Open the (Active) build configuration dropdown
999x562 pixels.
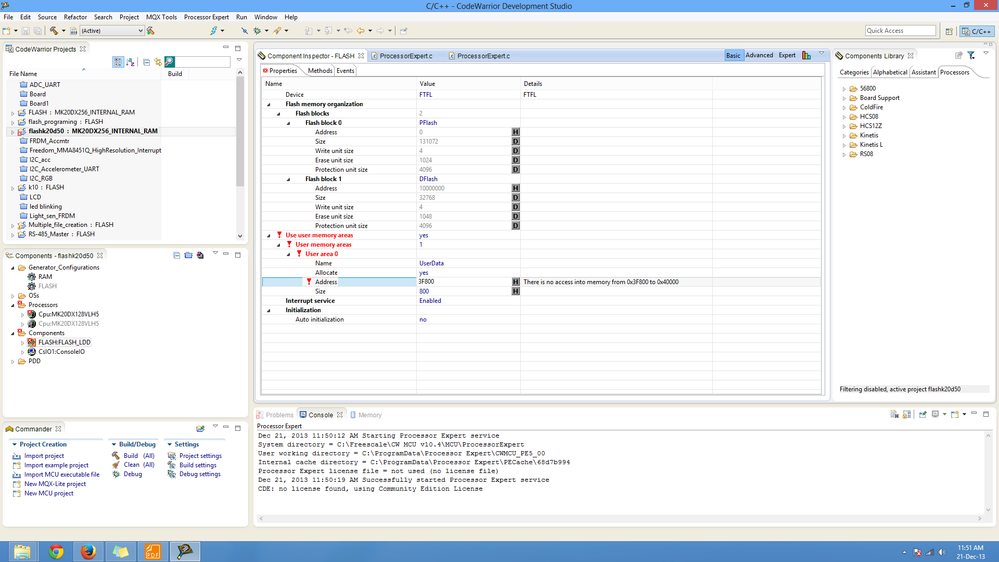click(x=111, y=31)
